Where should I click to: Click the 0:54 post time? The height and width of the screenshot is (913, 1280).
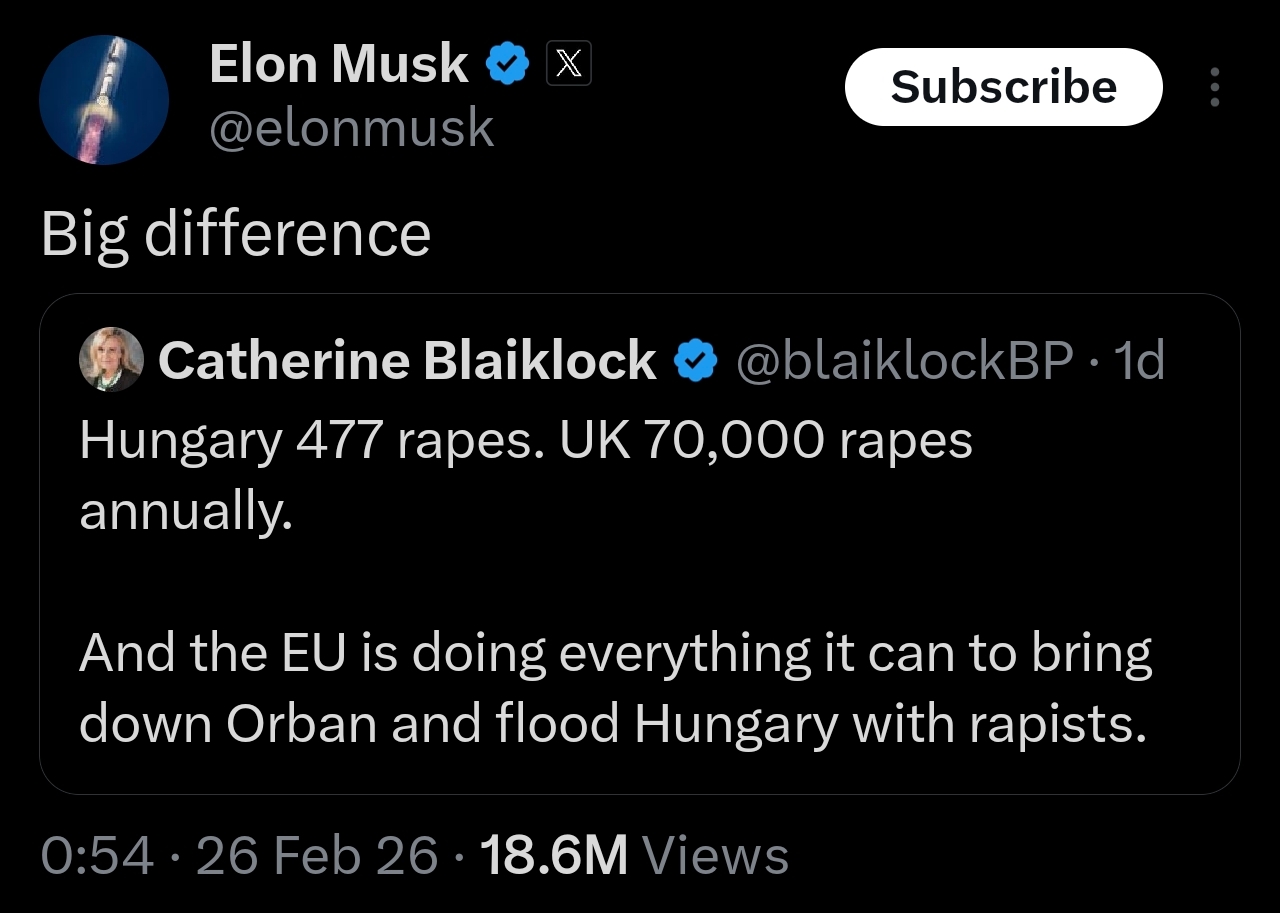(x=97, y=856)
